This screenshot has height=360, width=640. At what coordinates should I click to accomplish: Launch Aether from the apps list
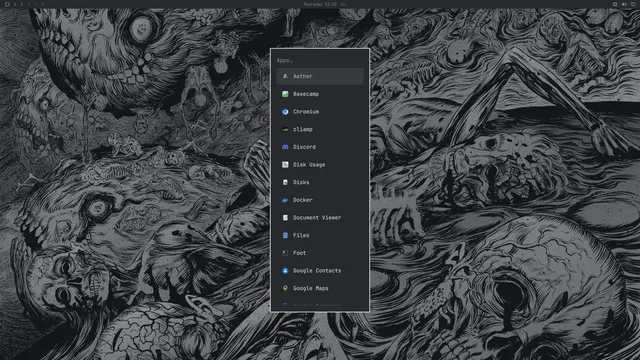point(320,76)
